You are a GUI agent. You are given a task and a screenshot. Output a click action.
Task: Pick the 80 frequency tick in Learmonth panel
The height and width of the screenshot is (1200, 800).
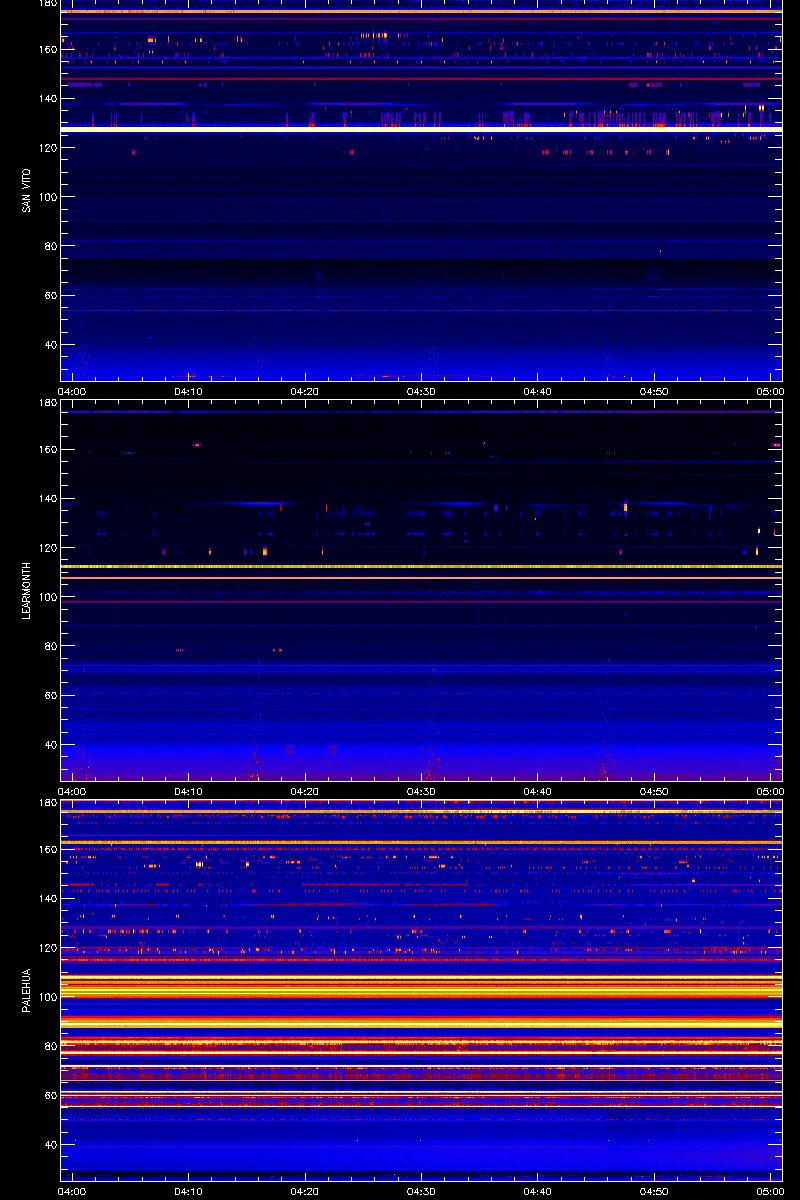(52, 646)
